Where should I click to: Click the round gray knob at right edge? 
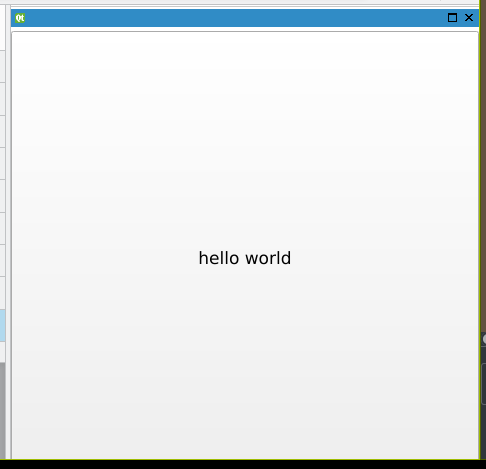pyautogui.click(x=484, y=339)
